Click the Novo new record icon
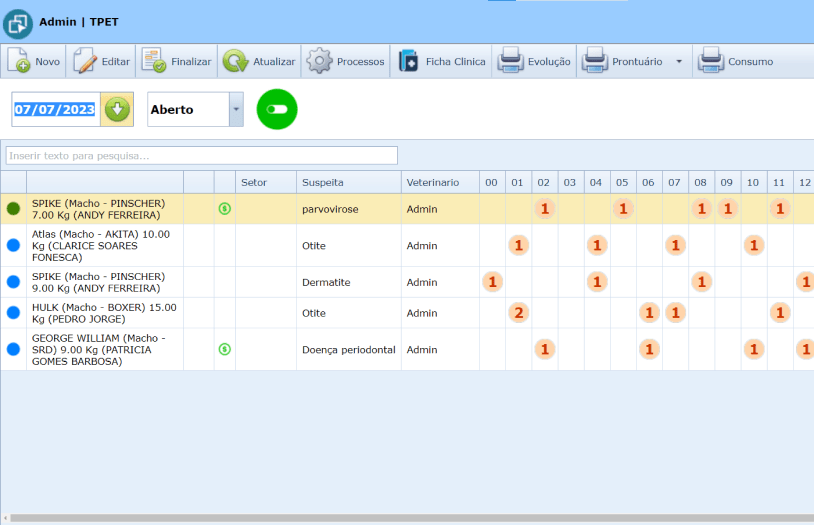Image resolution: width=814 pixels, height=525 pixels. pos(19,61)
